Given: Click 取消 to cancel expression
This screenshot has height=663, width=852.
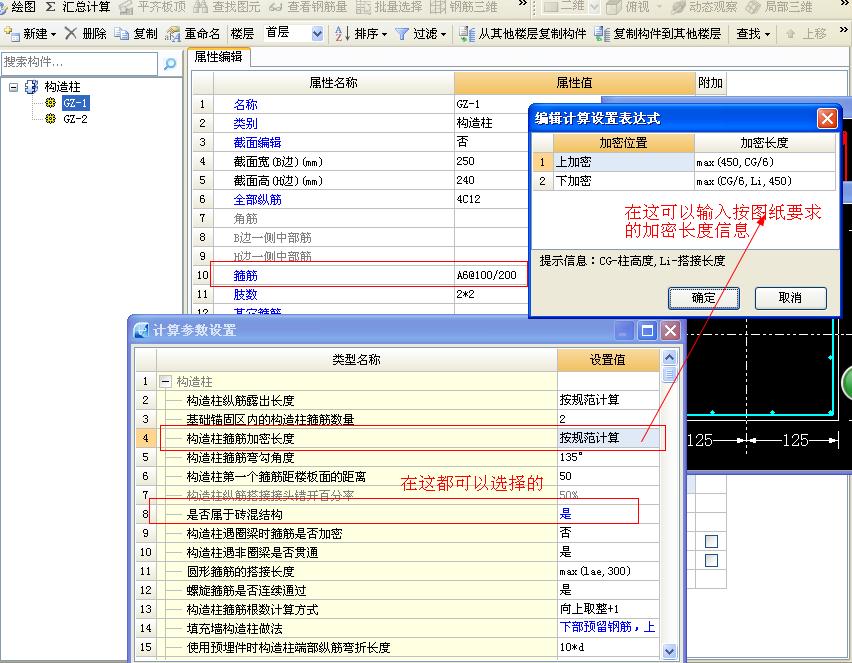Looking at the screenshot, I should pyautogui.click(x=791, y=298).
